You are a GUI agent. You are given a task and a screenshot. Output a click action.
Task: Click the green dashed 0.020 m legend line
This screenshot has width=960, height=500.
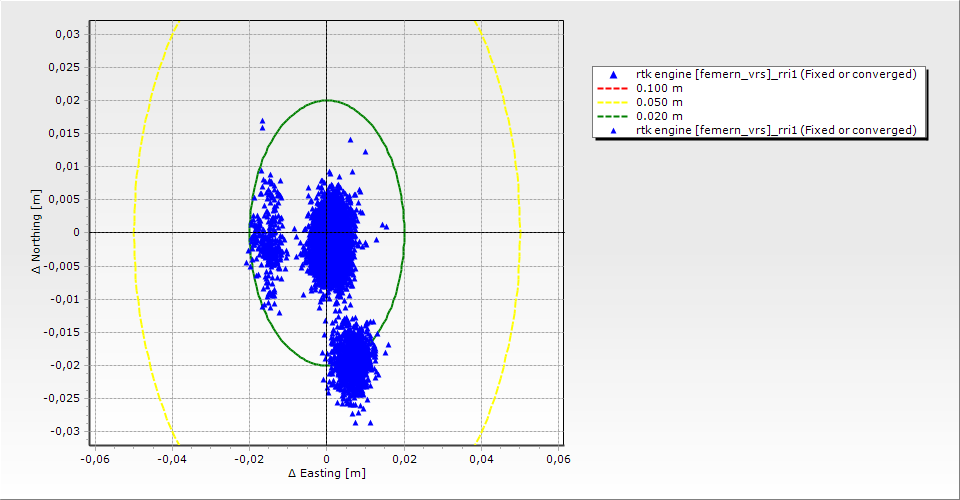click(614, 116)
